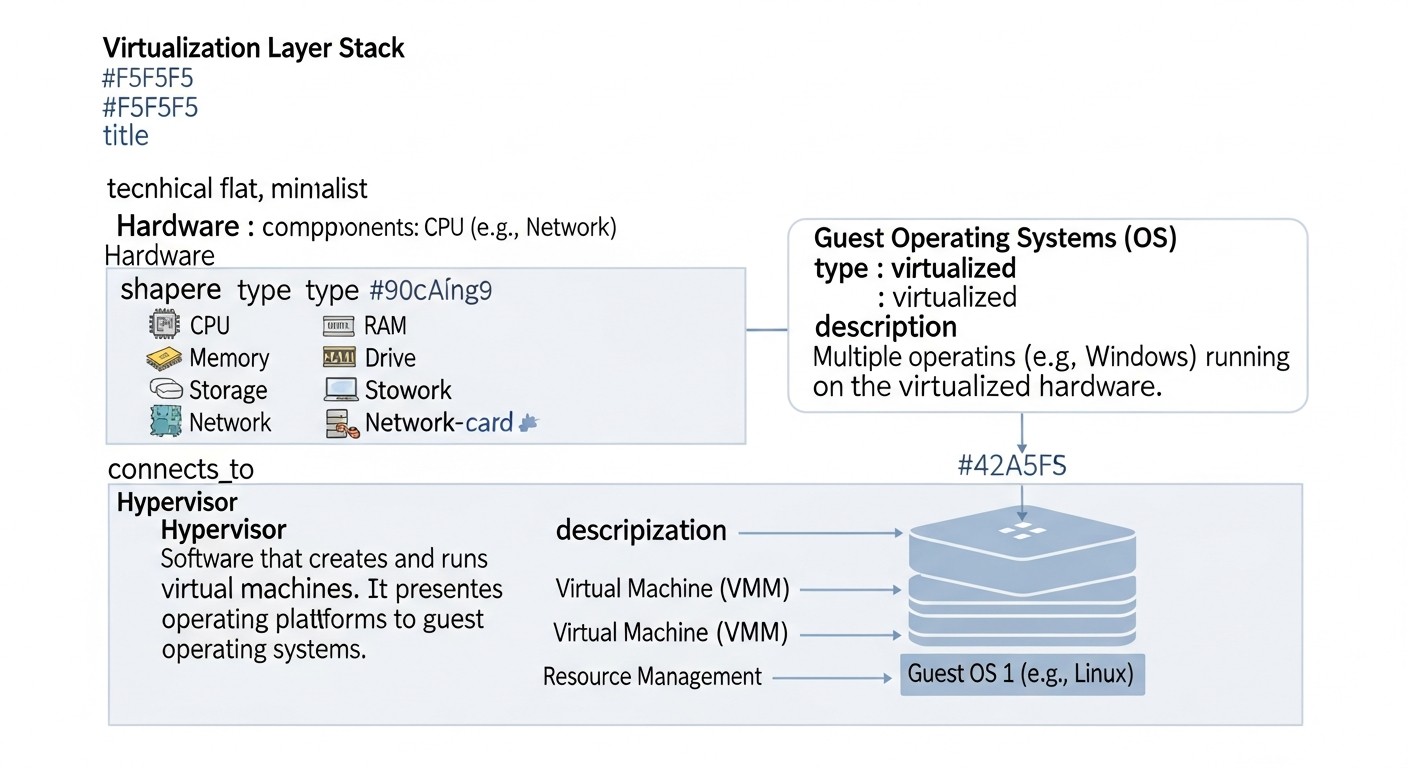Click the Drive icon in hardware list

(340, 357)
